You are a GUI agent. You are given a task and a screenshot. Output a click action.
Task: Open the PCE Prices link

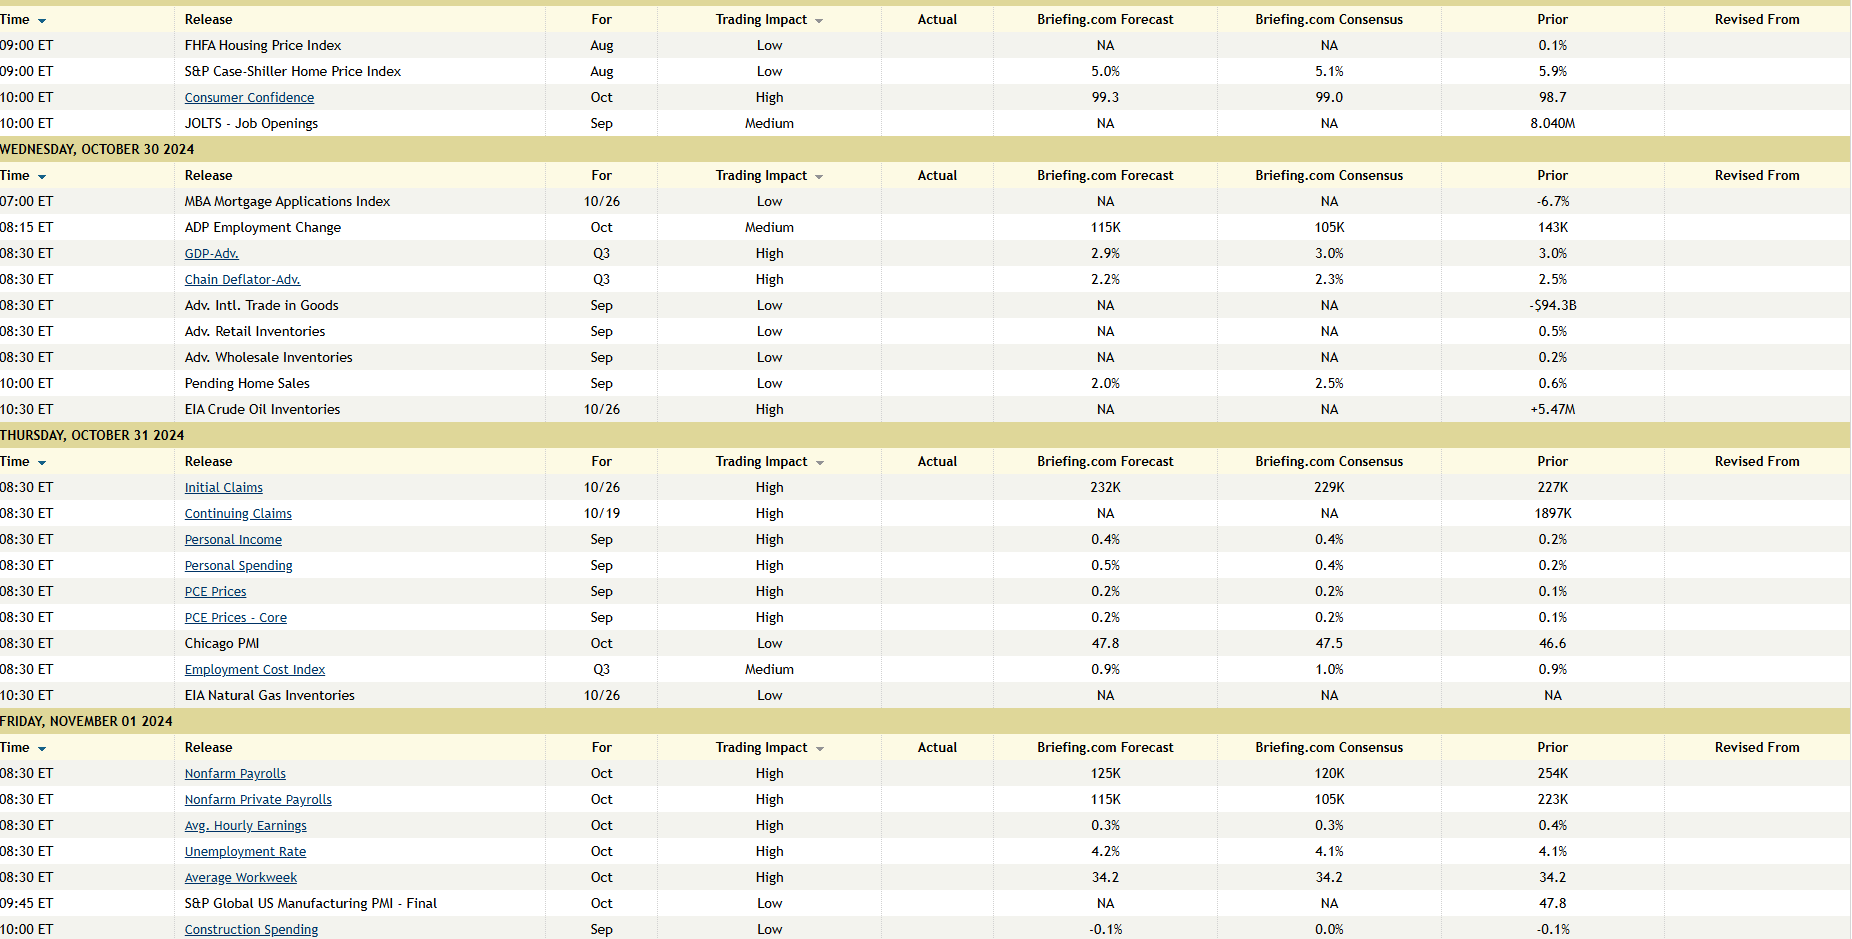pos(215,591)
